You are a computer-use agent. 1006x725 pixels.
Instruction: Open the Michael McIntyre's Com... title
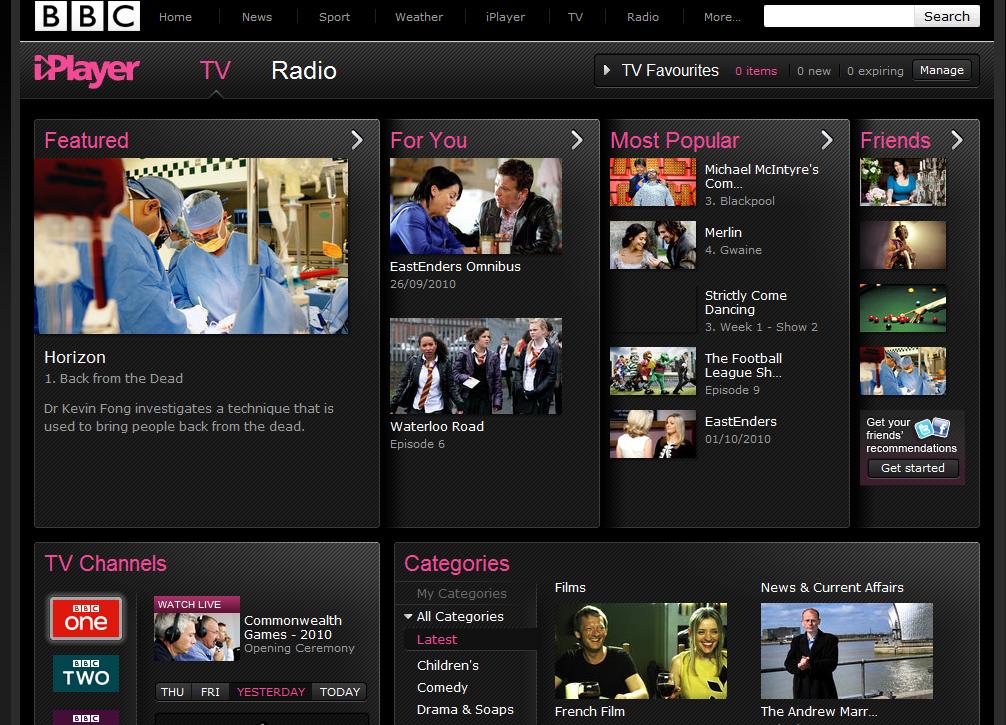pyautogui.click(x=762, y=176)
